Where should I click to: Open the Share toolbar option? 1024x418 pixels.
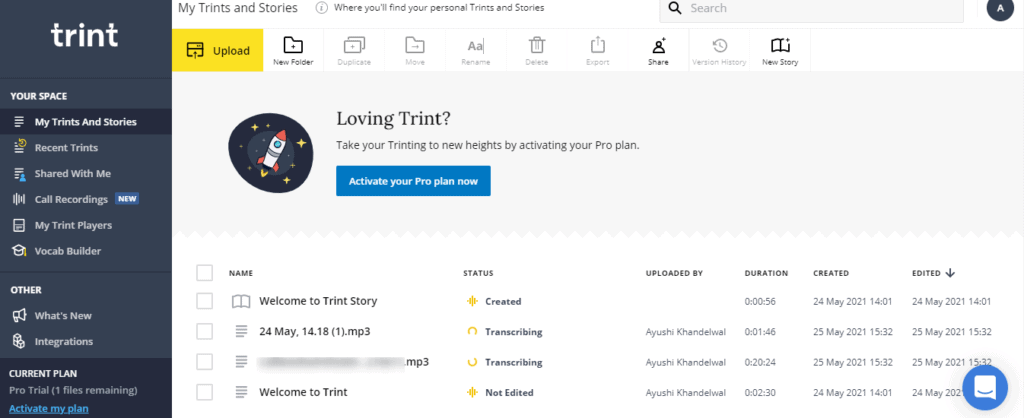(x=658, y=50)
